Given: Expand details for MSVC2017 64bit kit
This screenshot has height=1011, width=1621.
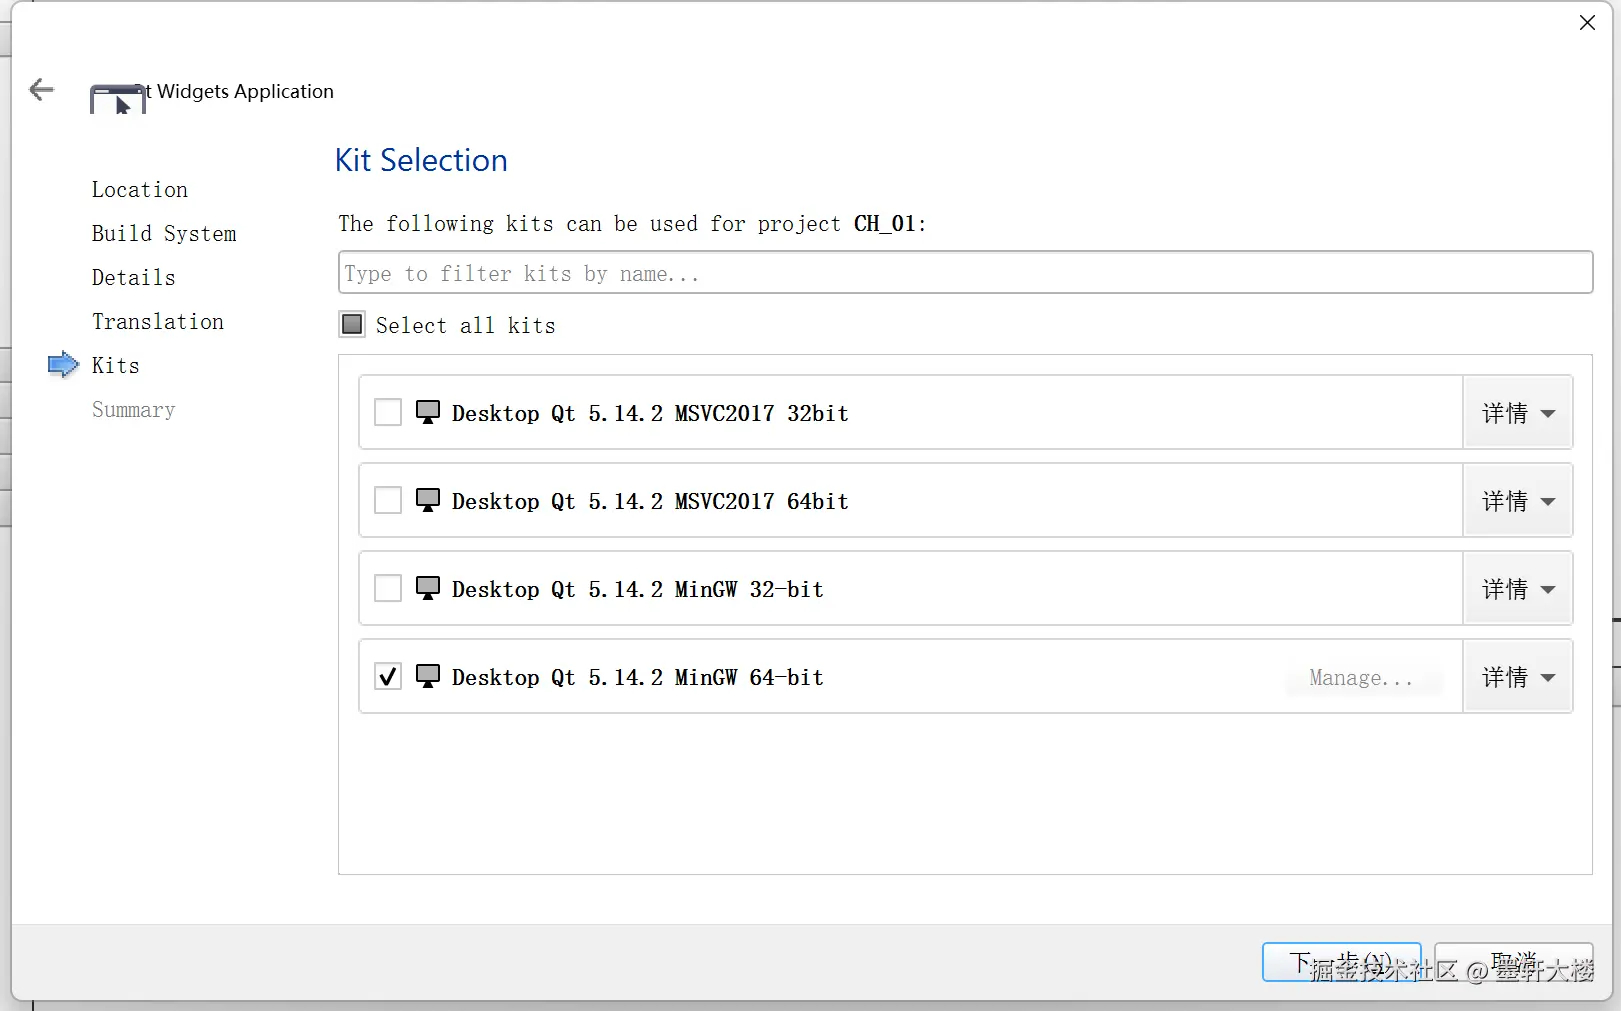Looking at the screenshot, I should click(x=1517, y=501).
